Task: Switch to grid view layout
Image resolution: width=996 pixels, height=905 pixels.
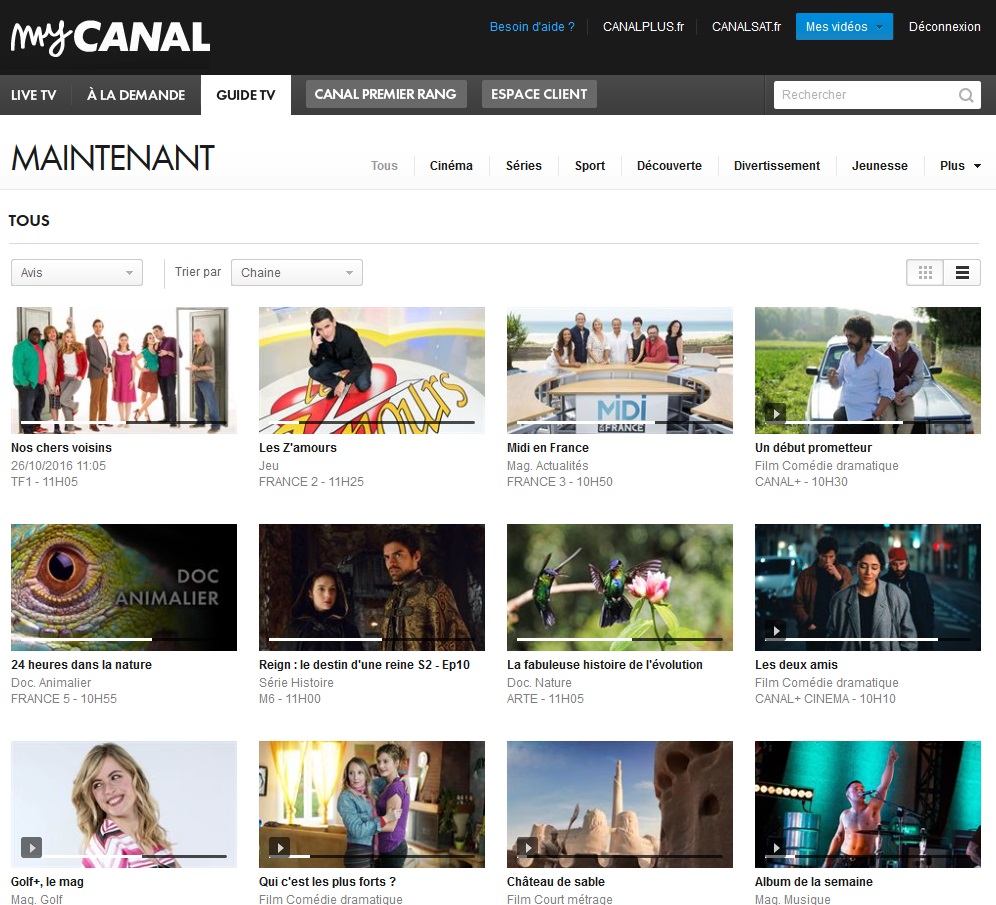Action: [924, 272]
